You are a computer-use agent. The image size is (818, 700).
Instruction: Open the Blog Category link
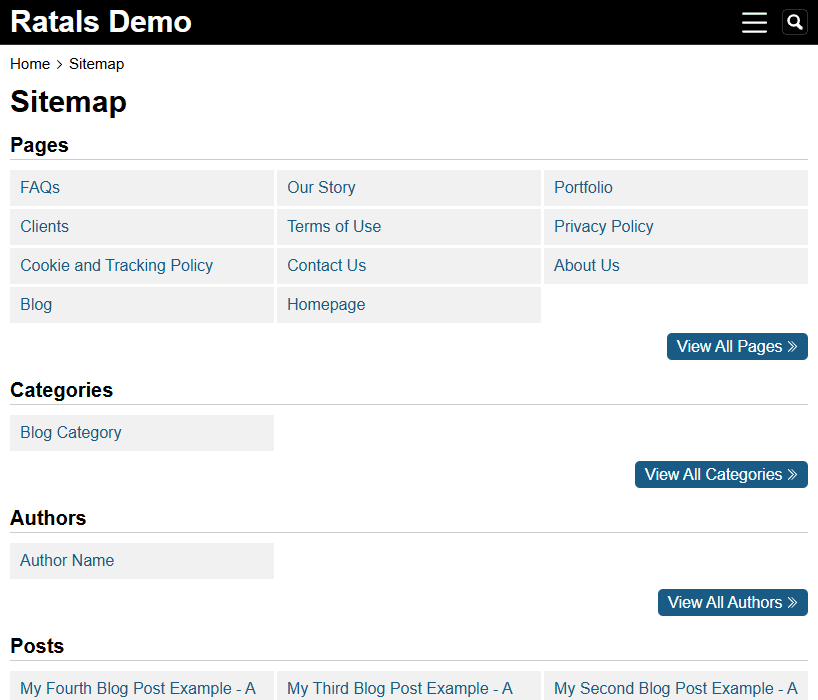point(142,433)
